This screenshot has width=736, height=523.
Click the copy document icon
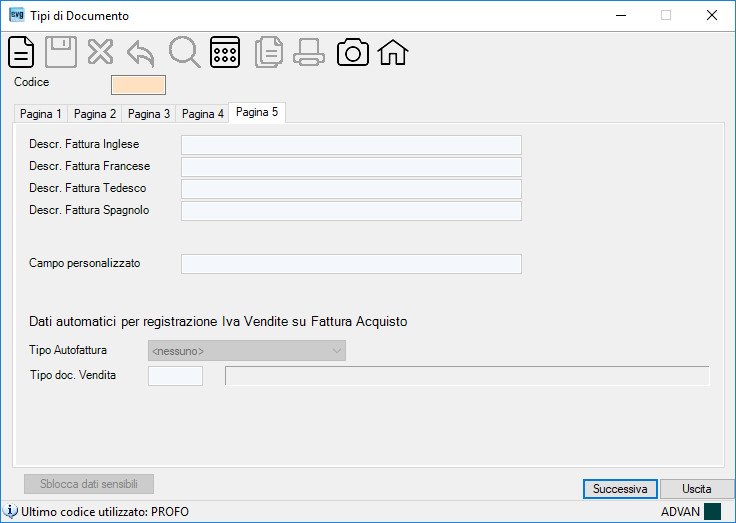point(269,52)
